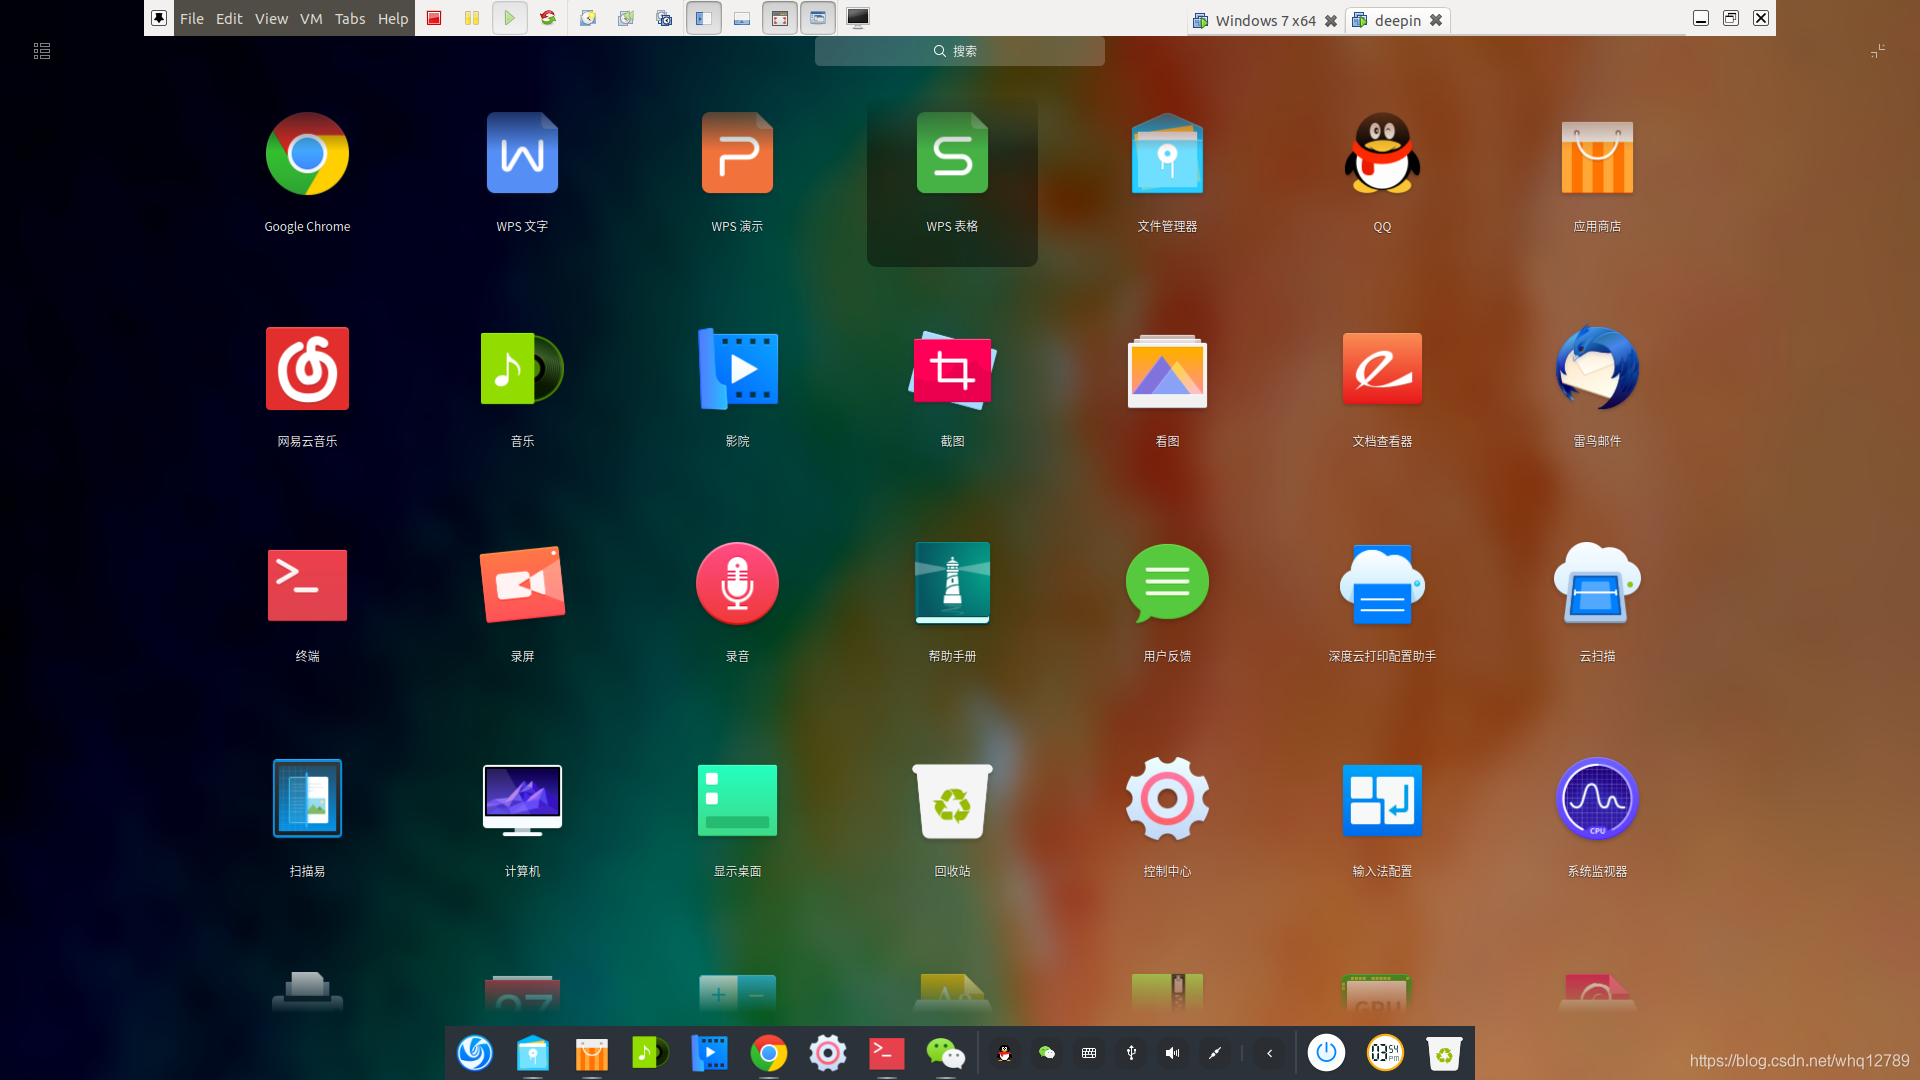
Task: Open the 控制中心 control center
Action: coord(1167,799)
